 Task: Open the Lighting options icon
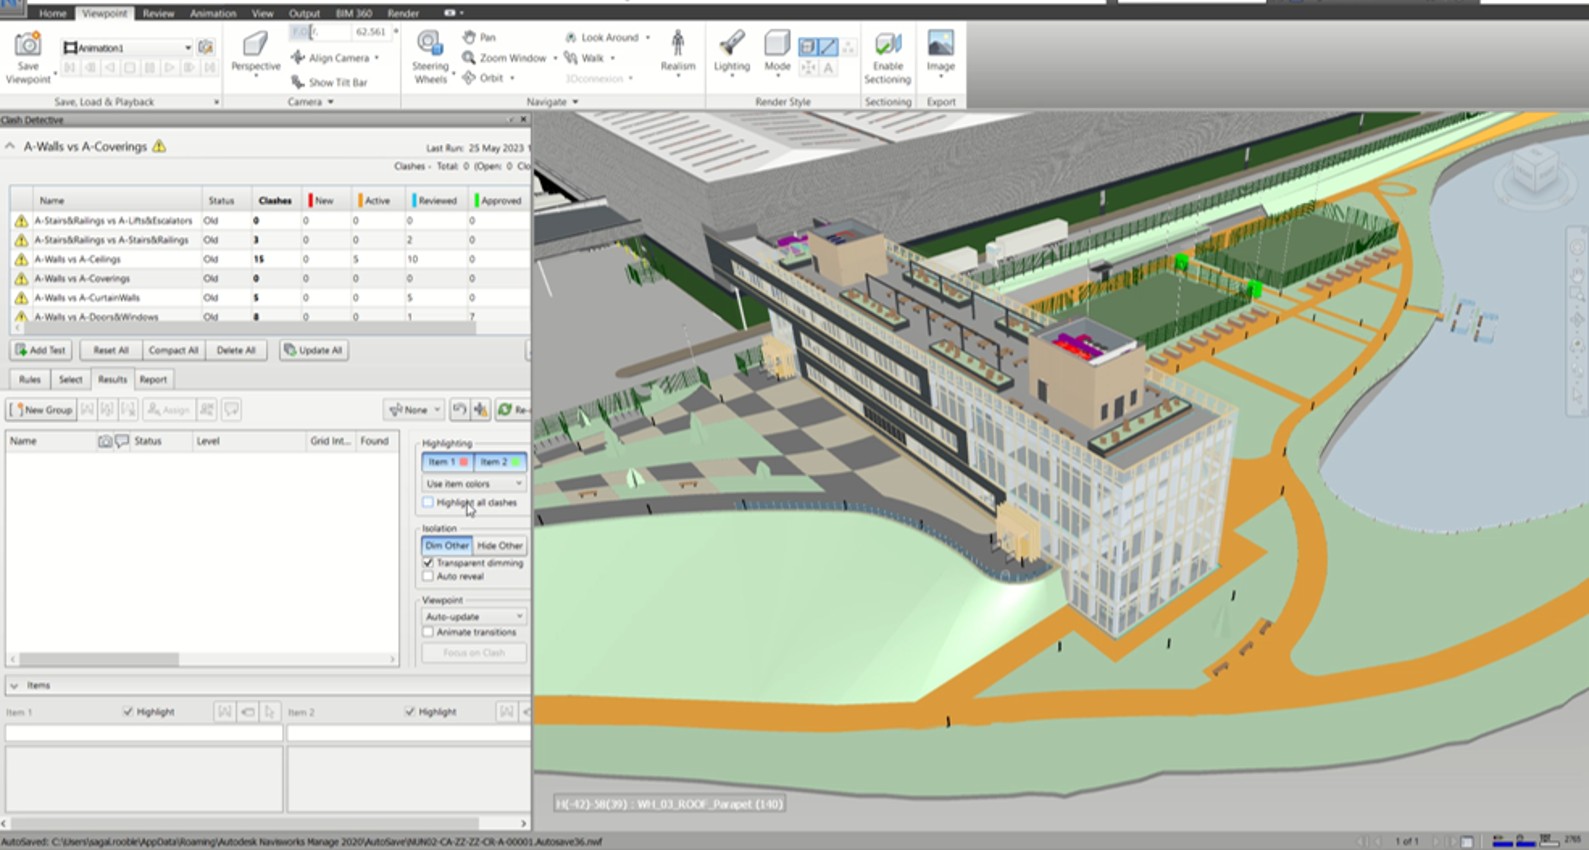coord(732,44)
